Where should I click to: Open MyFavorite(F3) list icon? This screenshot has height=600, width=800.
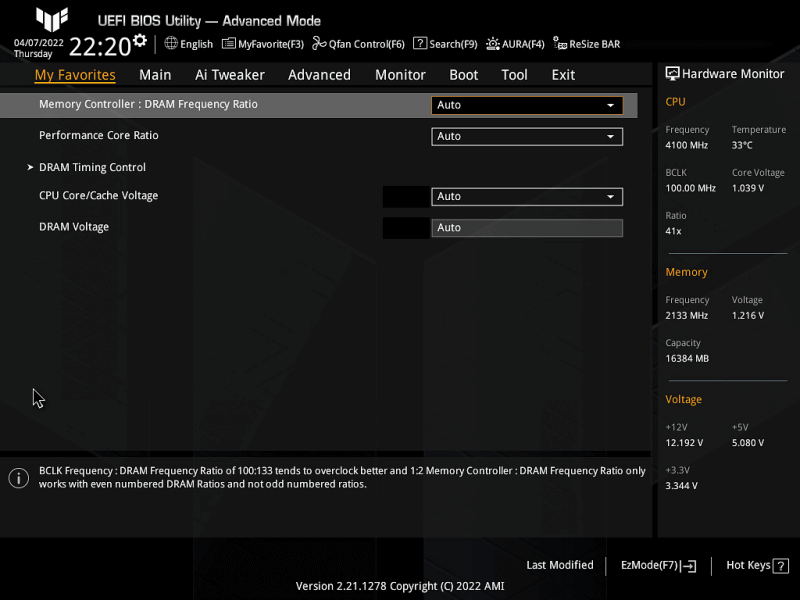tap(229, 43)
